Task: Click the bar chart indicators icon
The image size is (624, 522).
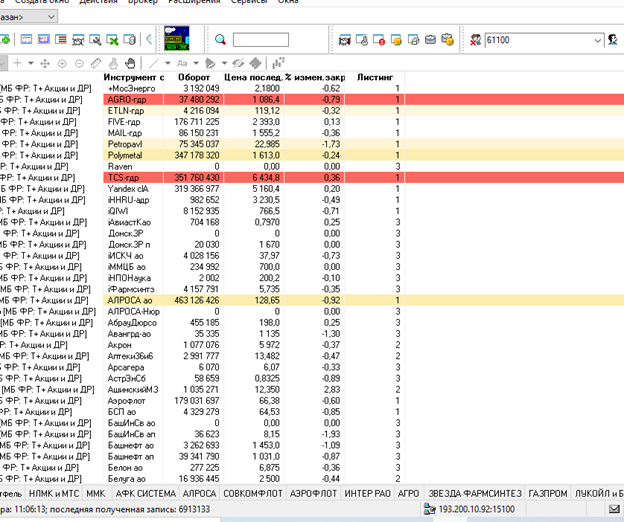Action: tap(279, 63)
